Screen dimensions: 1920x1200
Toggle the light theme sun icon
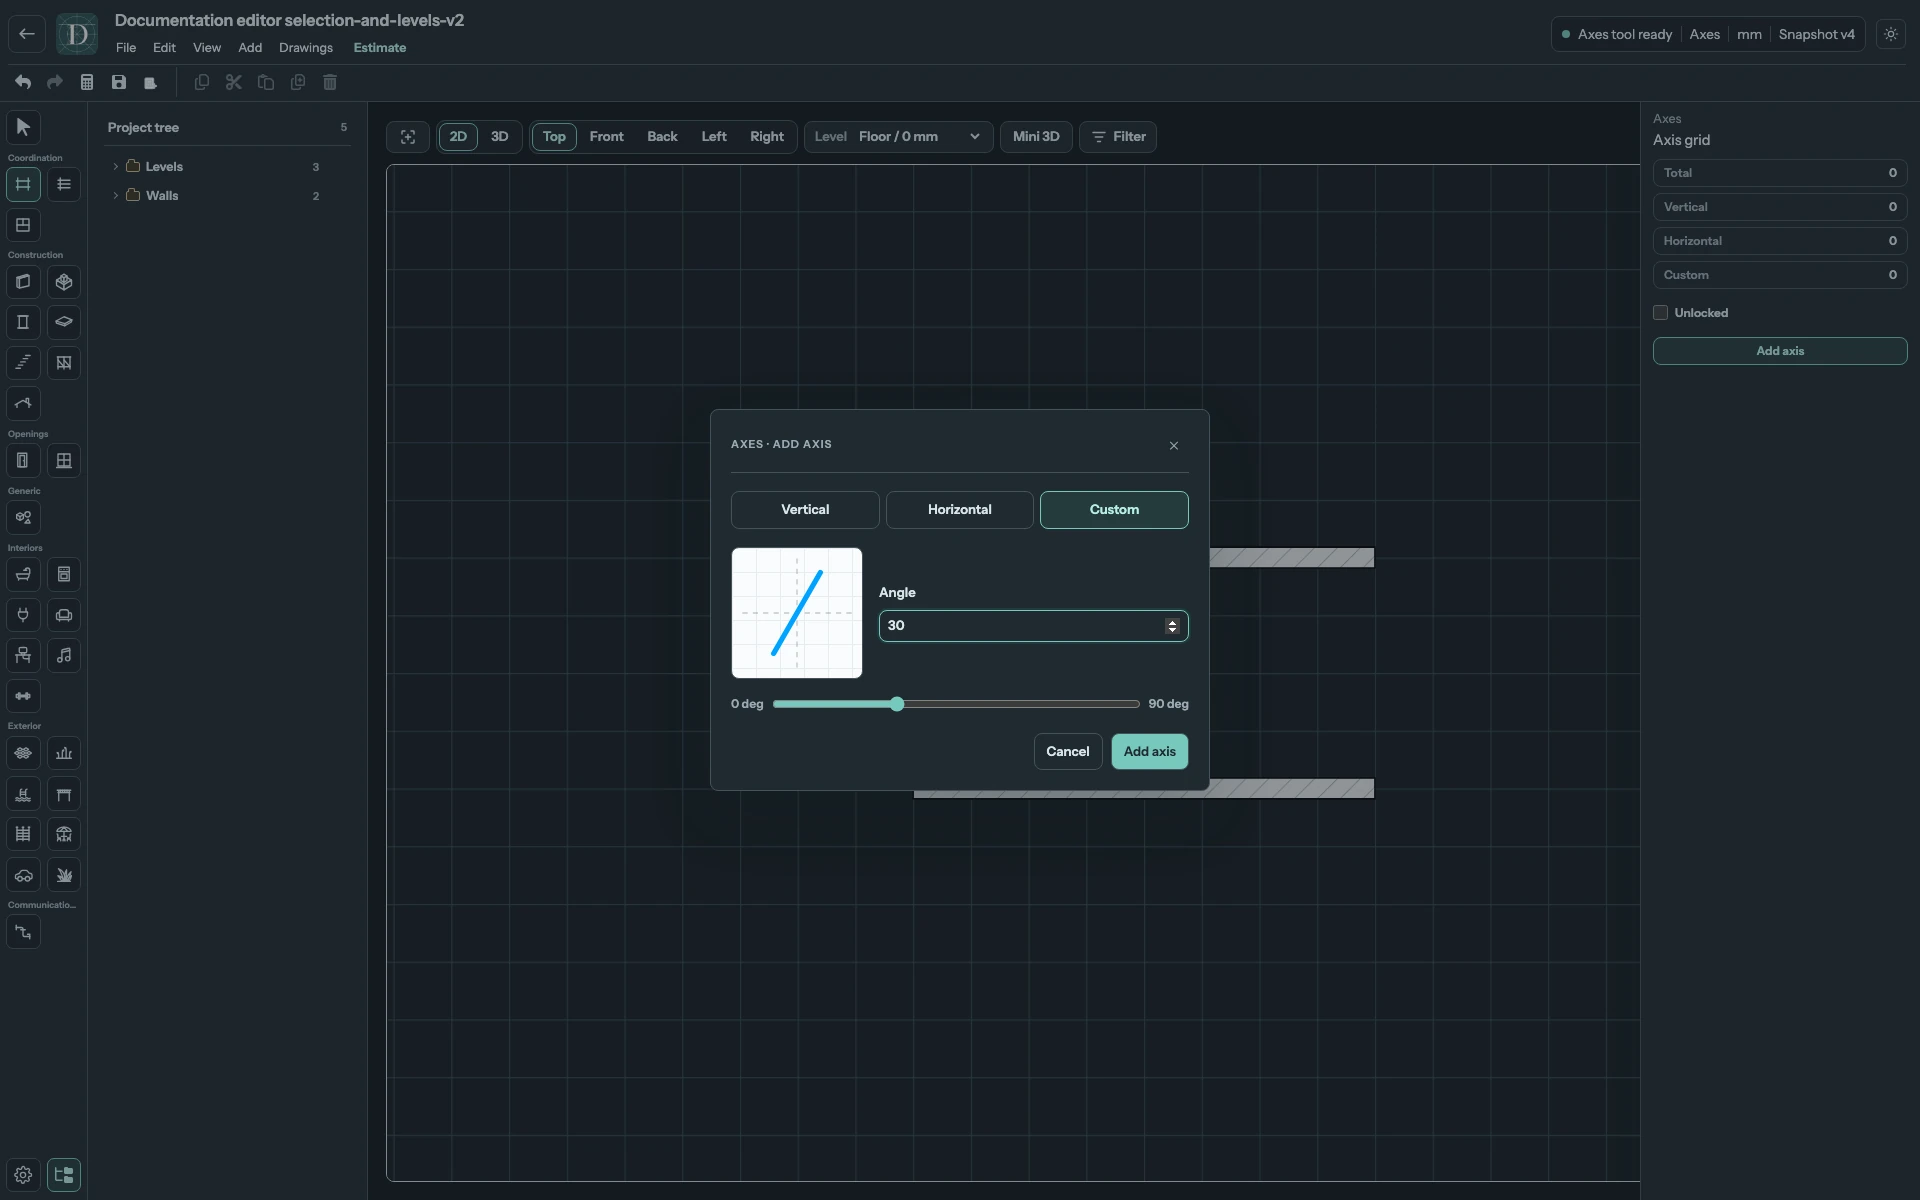tap(1891, 34)
